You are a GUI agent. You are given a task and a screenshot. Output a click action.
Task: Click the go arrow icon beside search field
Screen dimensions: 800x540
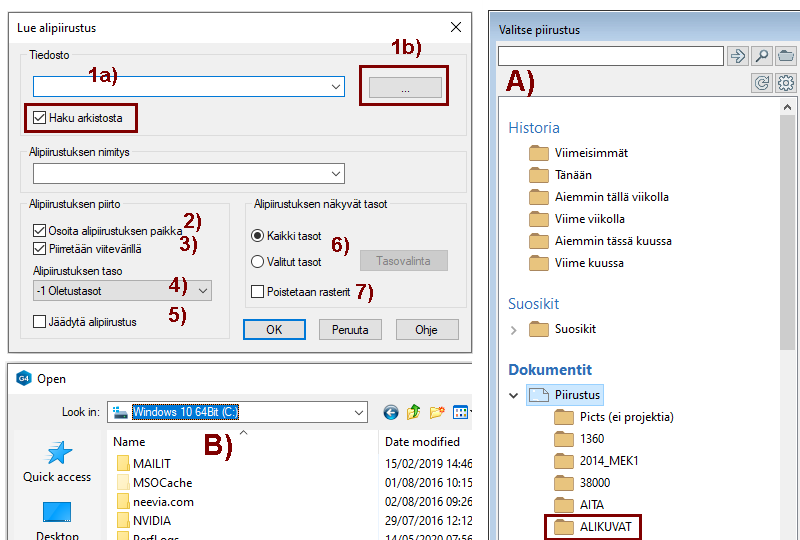[x=737, y=56]
